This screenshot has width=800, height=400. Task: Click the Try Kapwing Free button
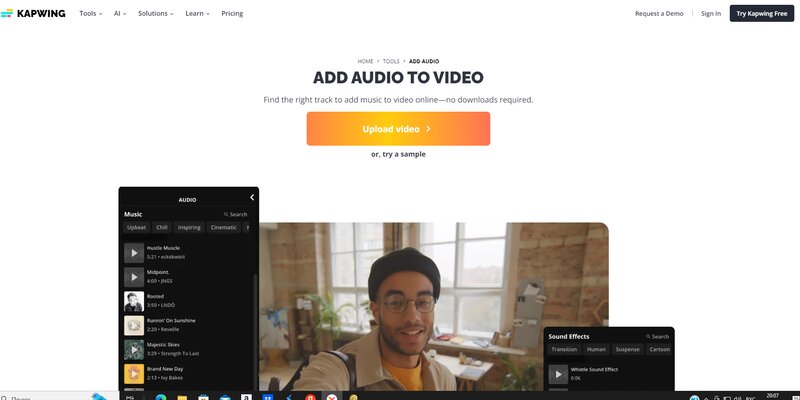762,13
